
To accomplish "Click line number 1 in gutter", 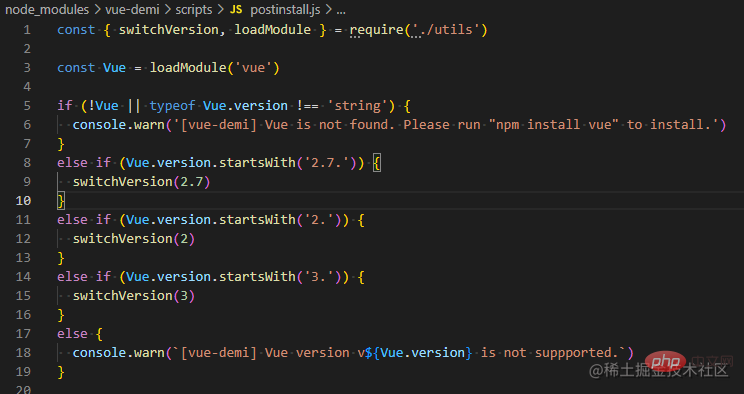I will point(27,30).
